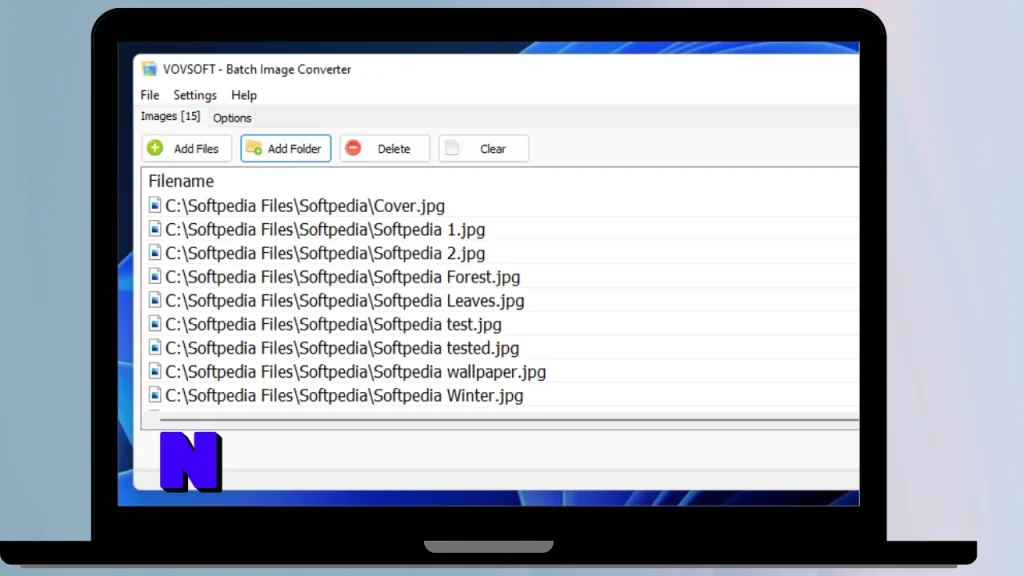
Task: Open the Help menu
Action: coord(244,95)
